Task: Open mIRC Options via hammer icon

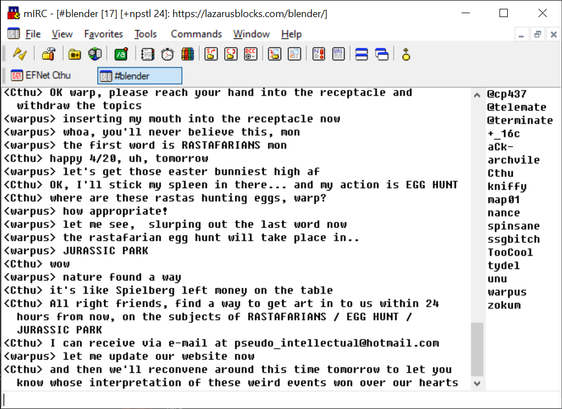Action: pos(48,54)
